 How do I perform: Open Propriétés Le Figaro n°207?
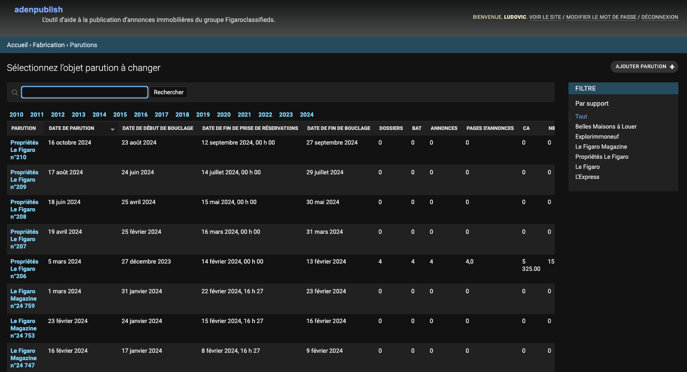coord(24,239)
